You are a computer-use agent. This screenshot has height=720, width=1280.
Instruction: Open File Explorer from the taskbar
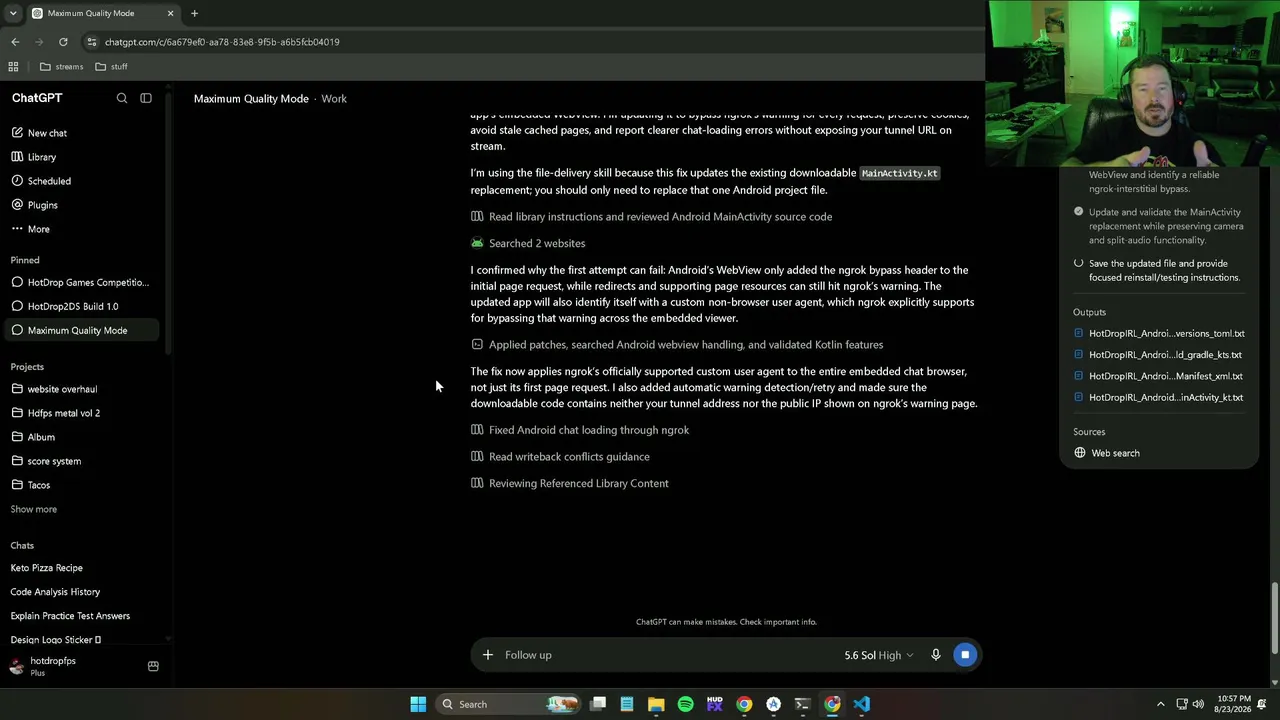[x=656, y=704]
